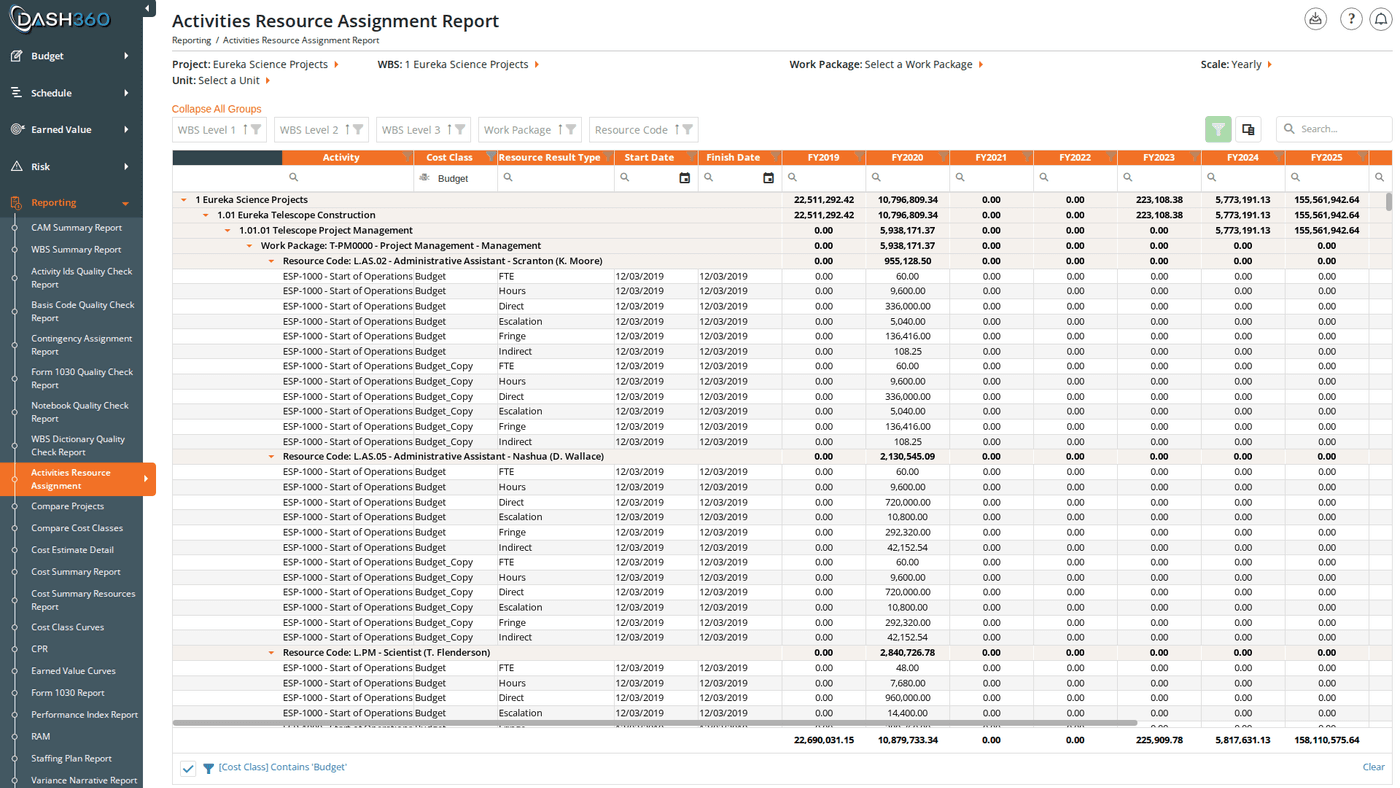The height and width of the screenshot is (788, 1400).
Task: Open Staffing Plan Report
Action: coord(71,759)
